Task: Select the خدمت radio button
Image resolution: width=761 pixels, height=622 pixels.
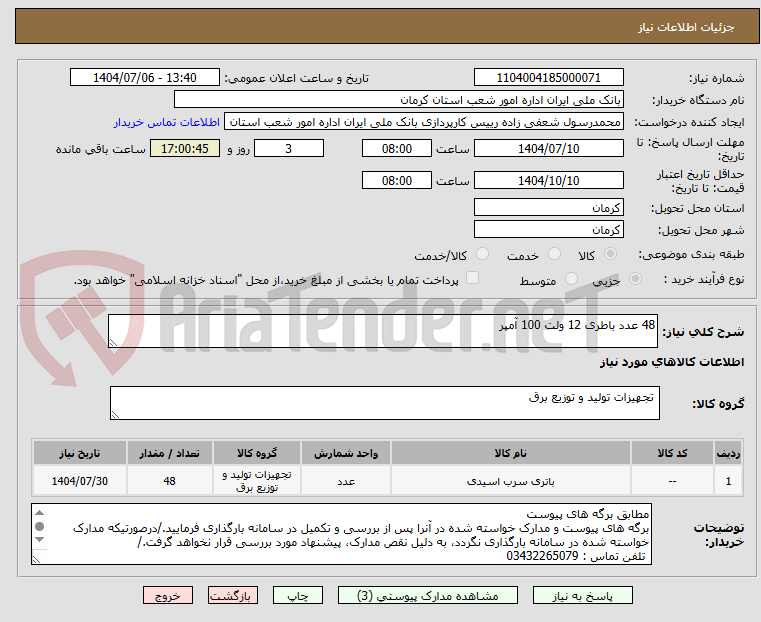Action: pyautogui.click(x=554, y=254)
